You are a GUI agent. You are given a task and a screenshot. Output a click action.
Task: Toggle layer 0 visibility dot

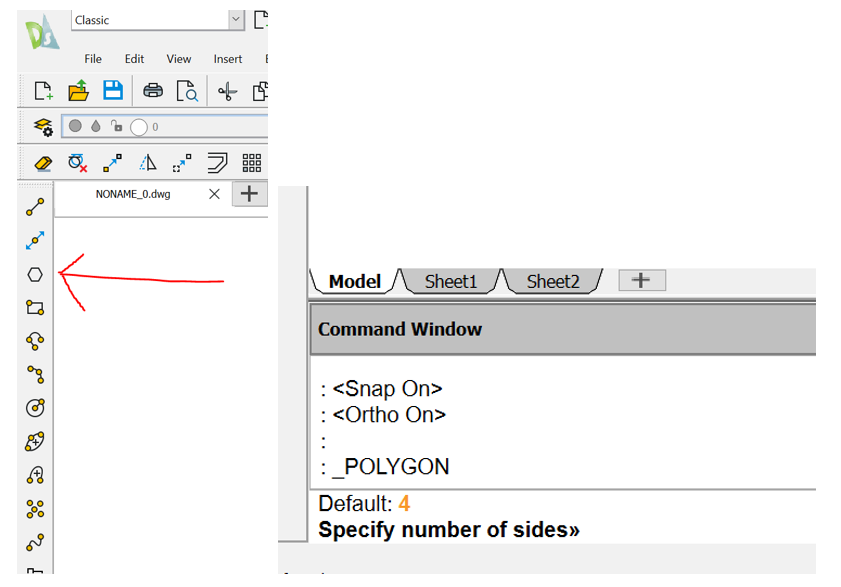click(x=75, y=126)
